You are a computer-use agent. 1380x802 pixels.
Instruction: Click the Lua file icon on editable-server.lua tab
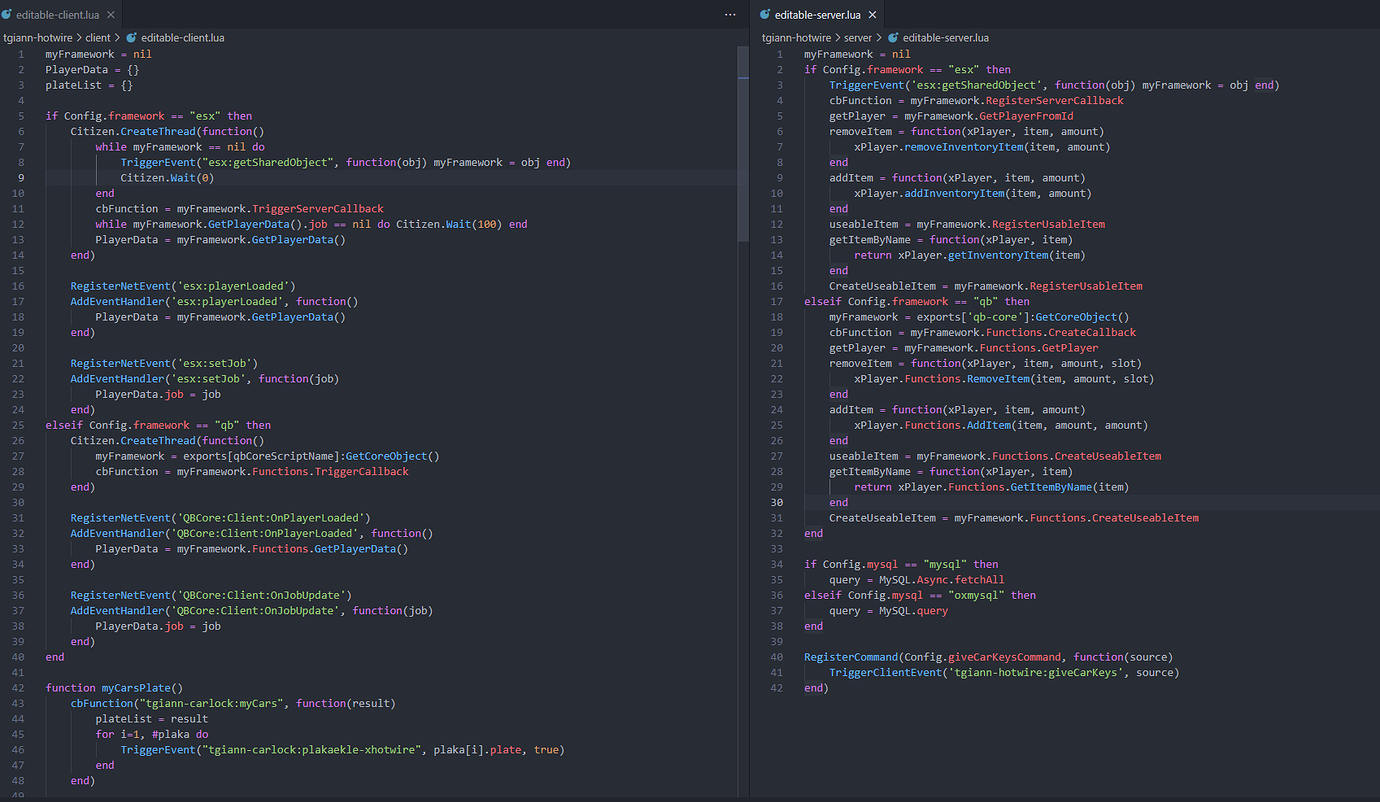[765, 15]
